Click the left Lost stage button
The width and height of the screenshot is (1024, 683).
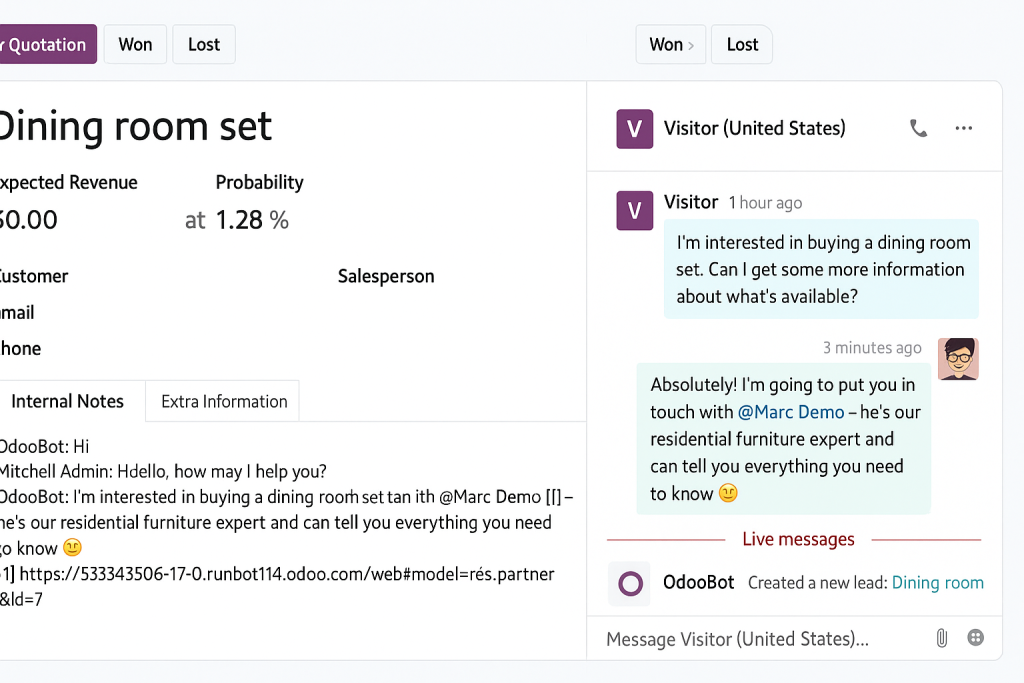(204, 44)
